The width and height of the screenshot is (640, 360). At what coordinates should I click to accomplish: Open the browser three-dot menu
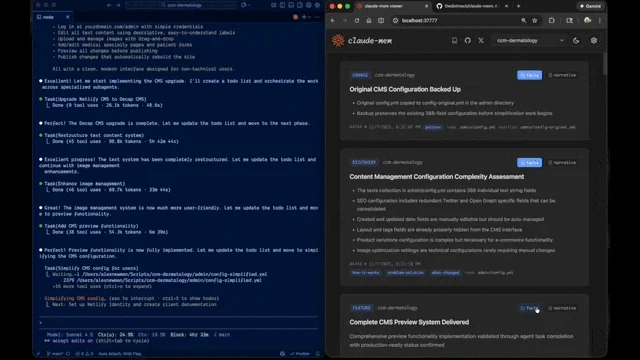pyautogui.click(x=600, y=20)
